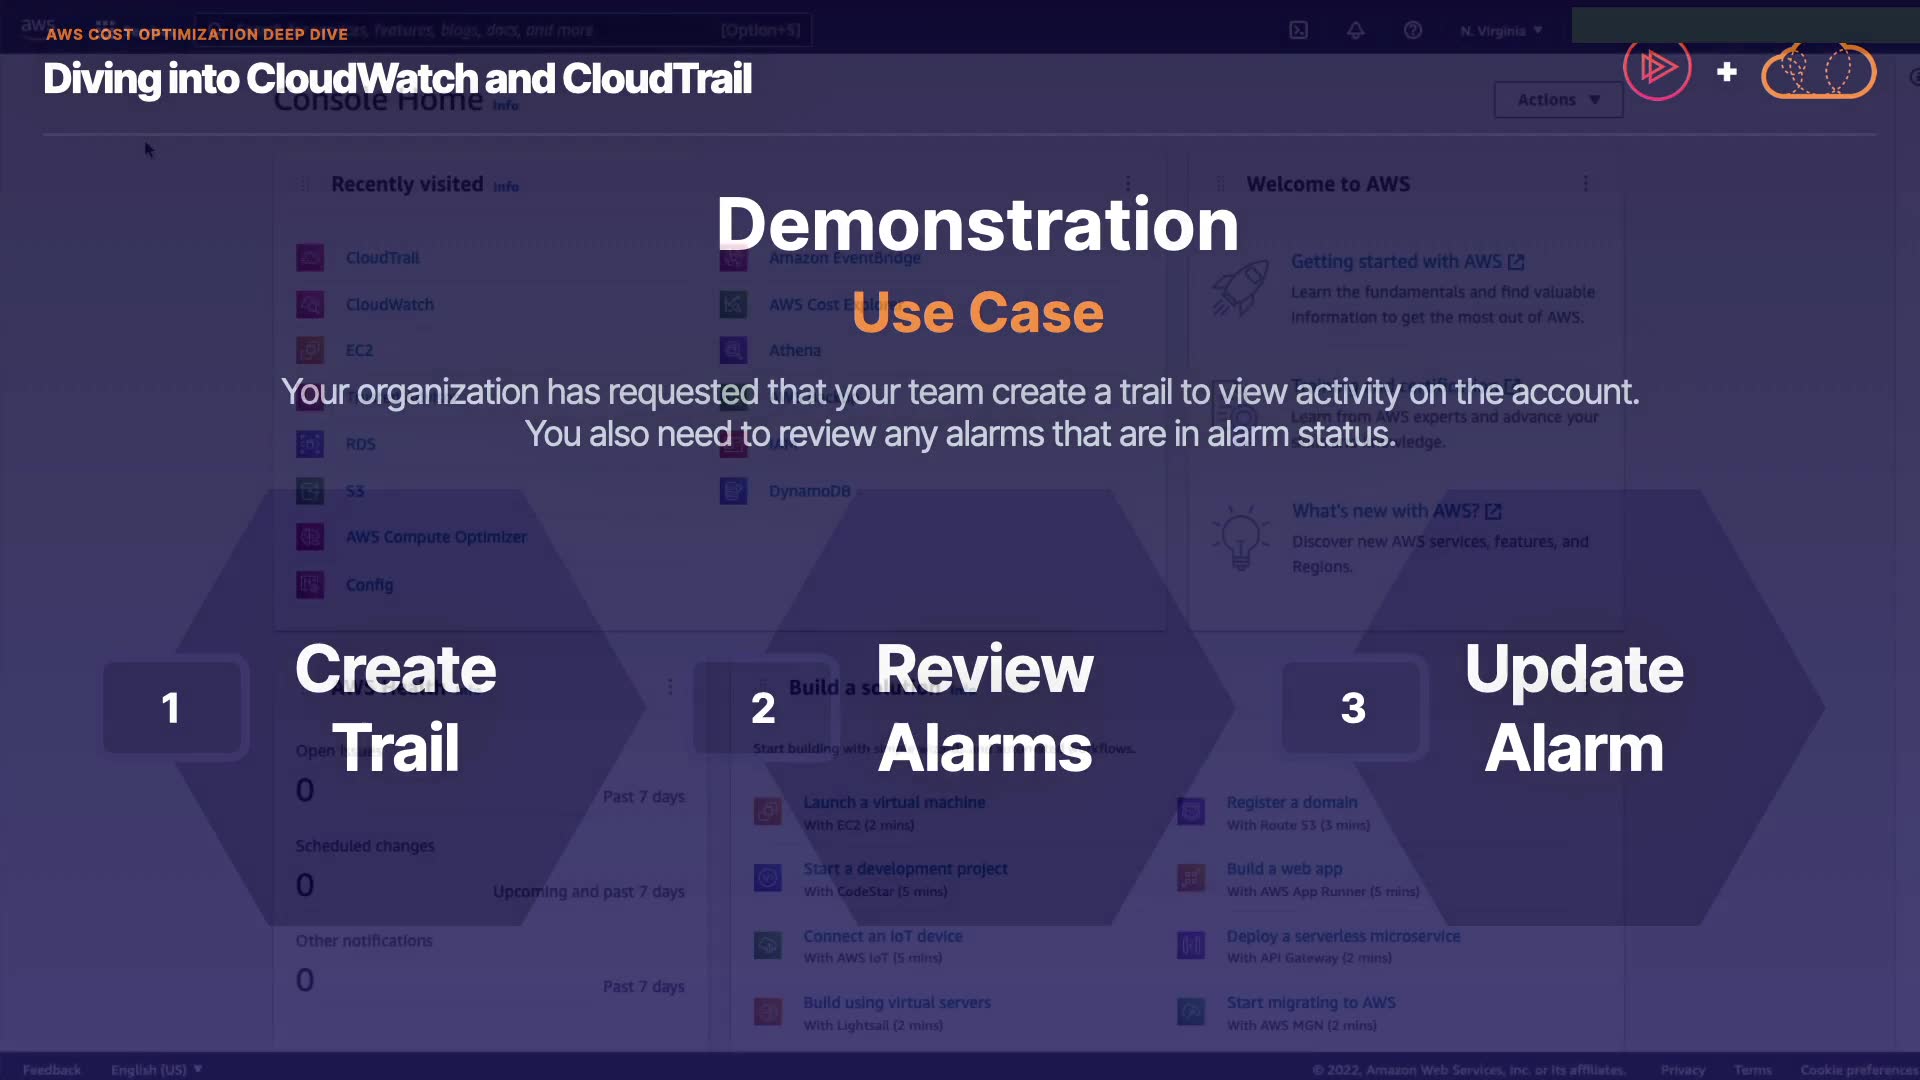Click the Athena service icon
Image resolution: width=1920 pixels, height=1080 pixels.
point(733,350)
